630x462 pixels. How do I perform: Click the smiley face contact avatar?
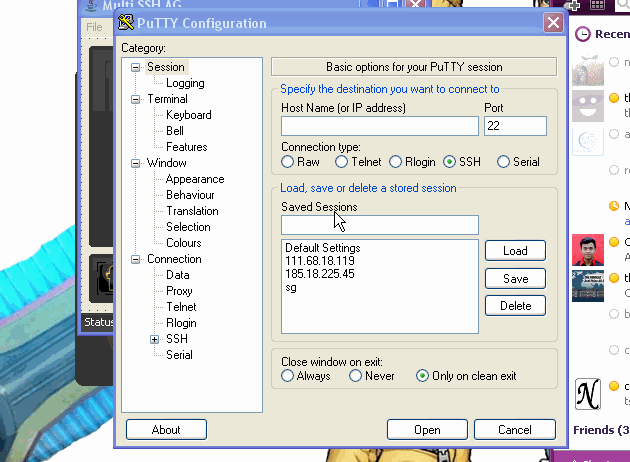click(587, 106)
